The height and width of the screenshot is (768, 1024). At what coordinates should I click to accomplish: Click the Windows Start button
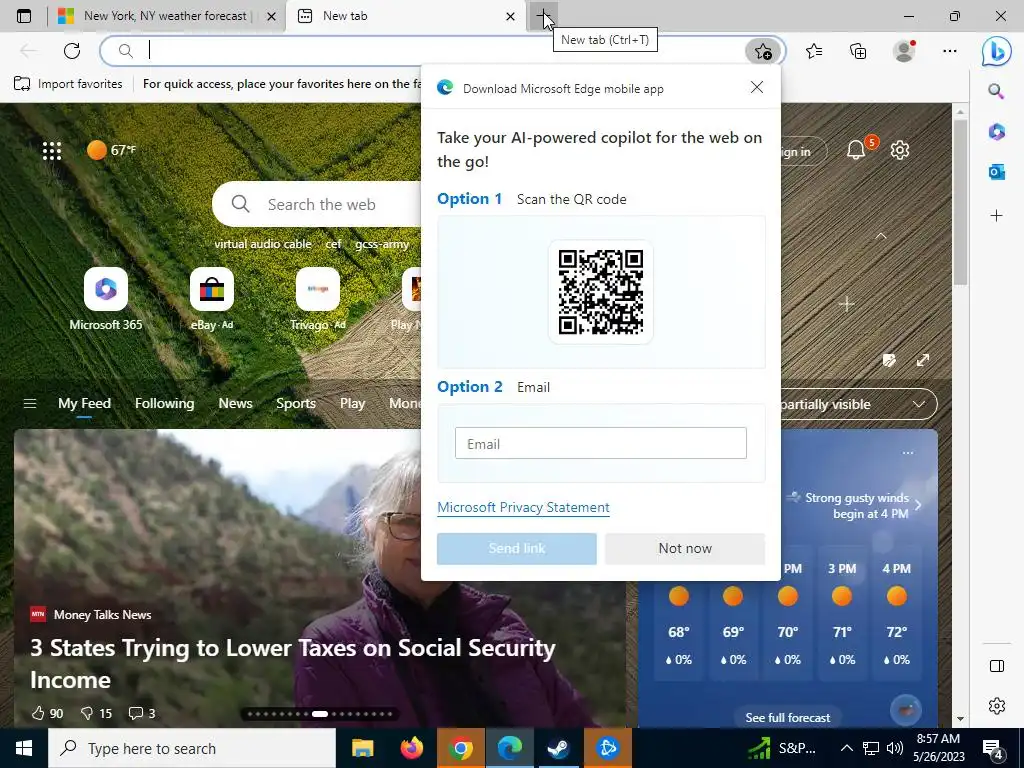tap(24, 748)
